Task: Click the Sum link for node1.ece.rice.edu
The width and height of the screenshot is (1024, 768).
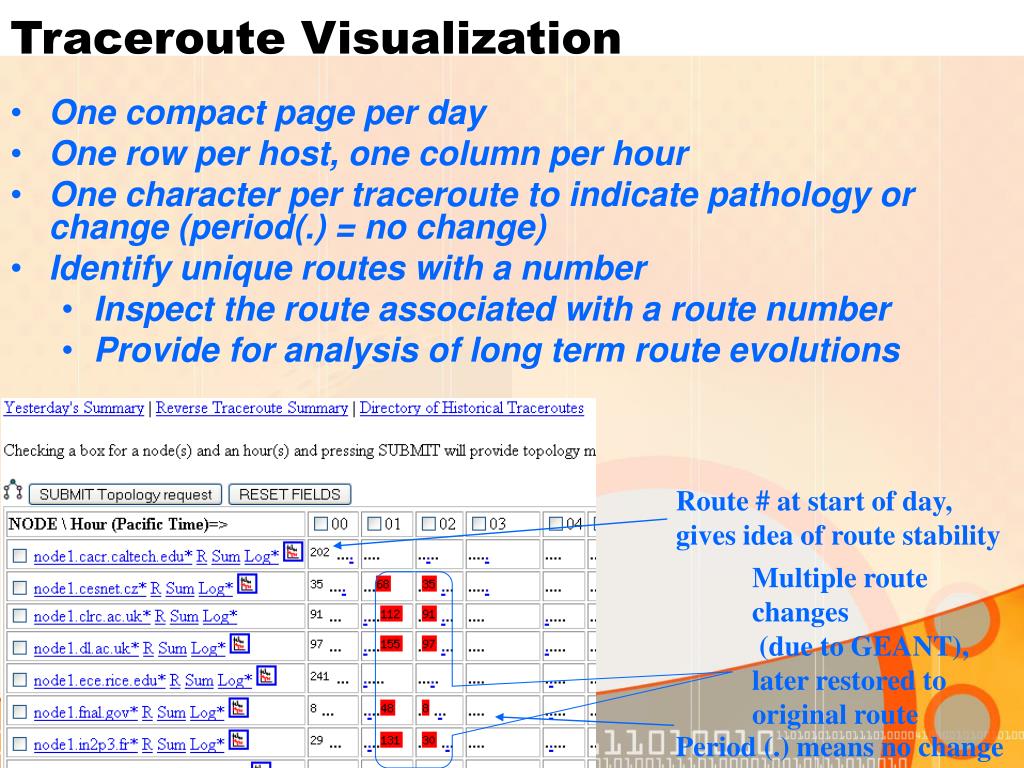Action: tap(199, 680)
